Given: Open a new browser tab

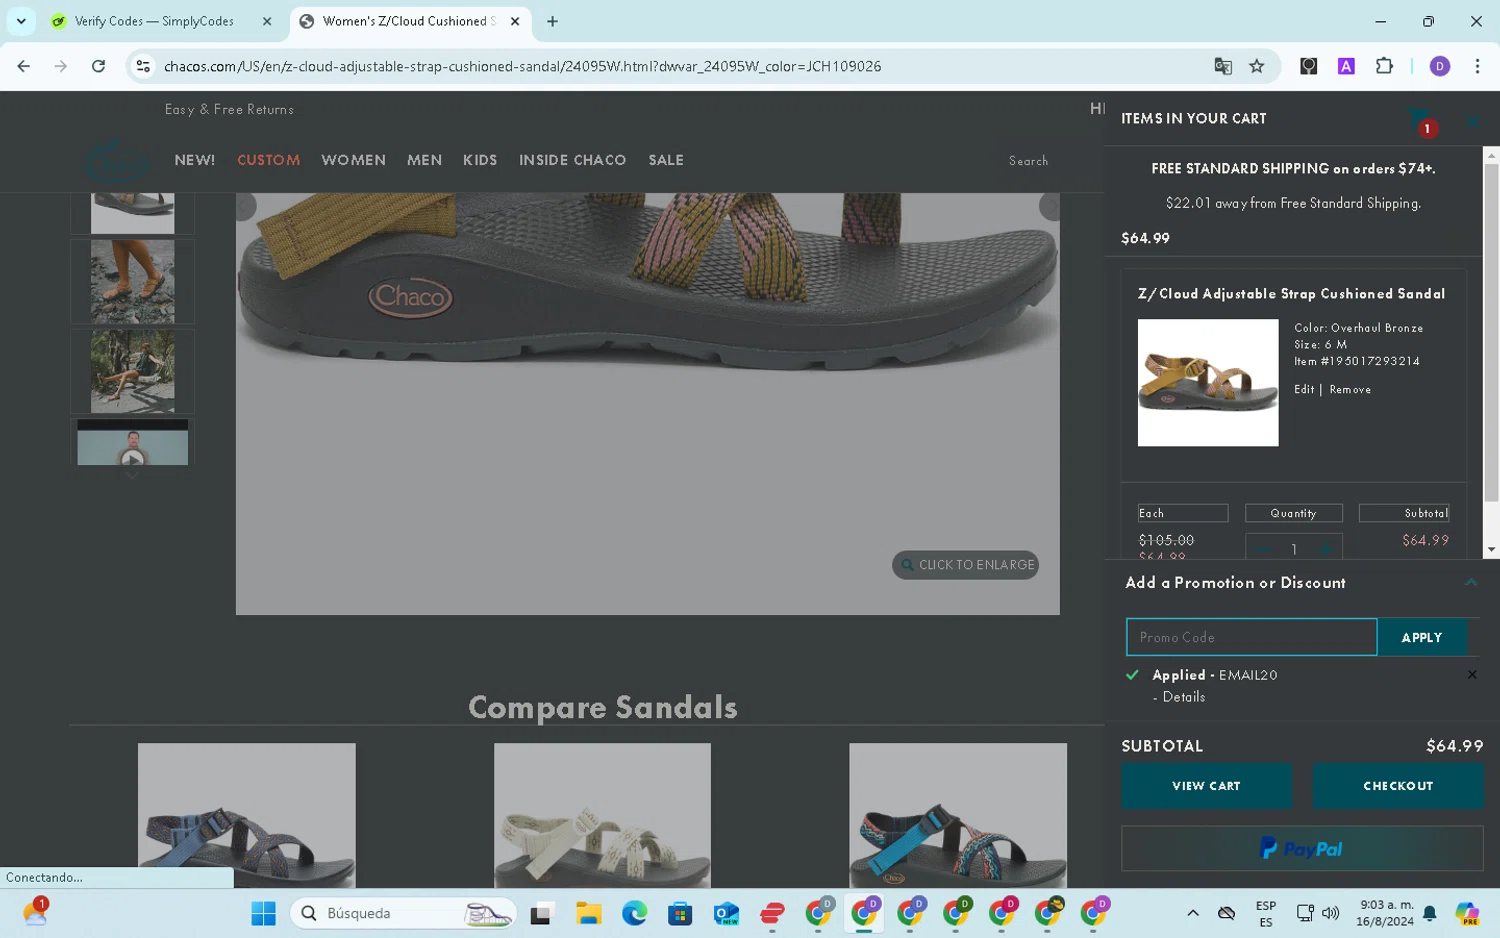Looking at the screenshot, I should pos(552,21).
